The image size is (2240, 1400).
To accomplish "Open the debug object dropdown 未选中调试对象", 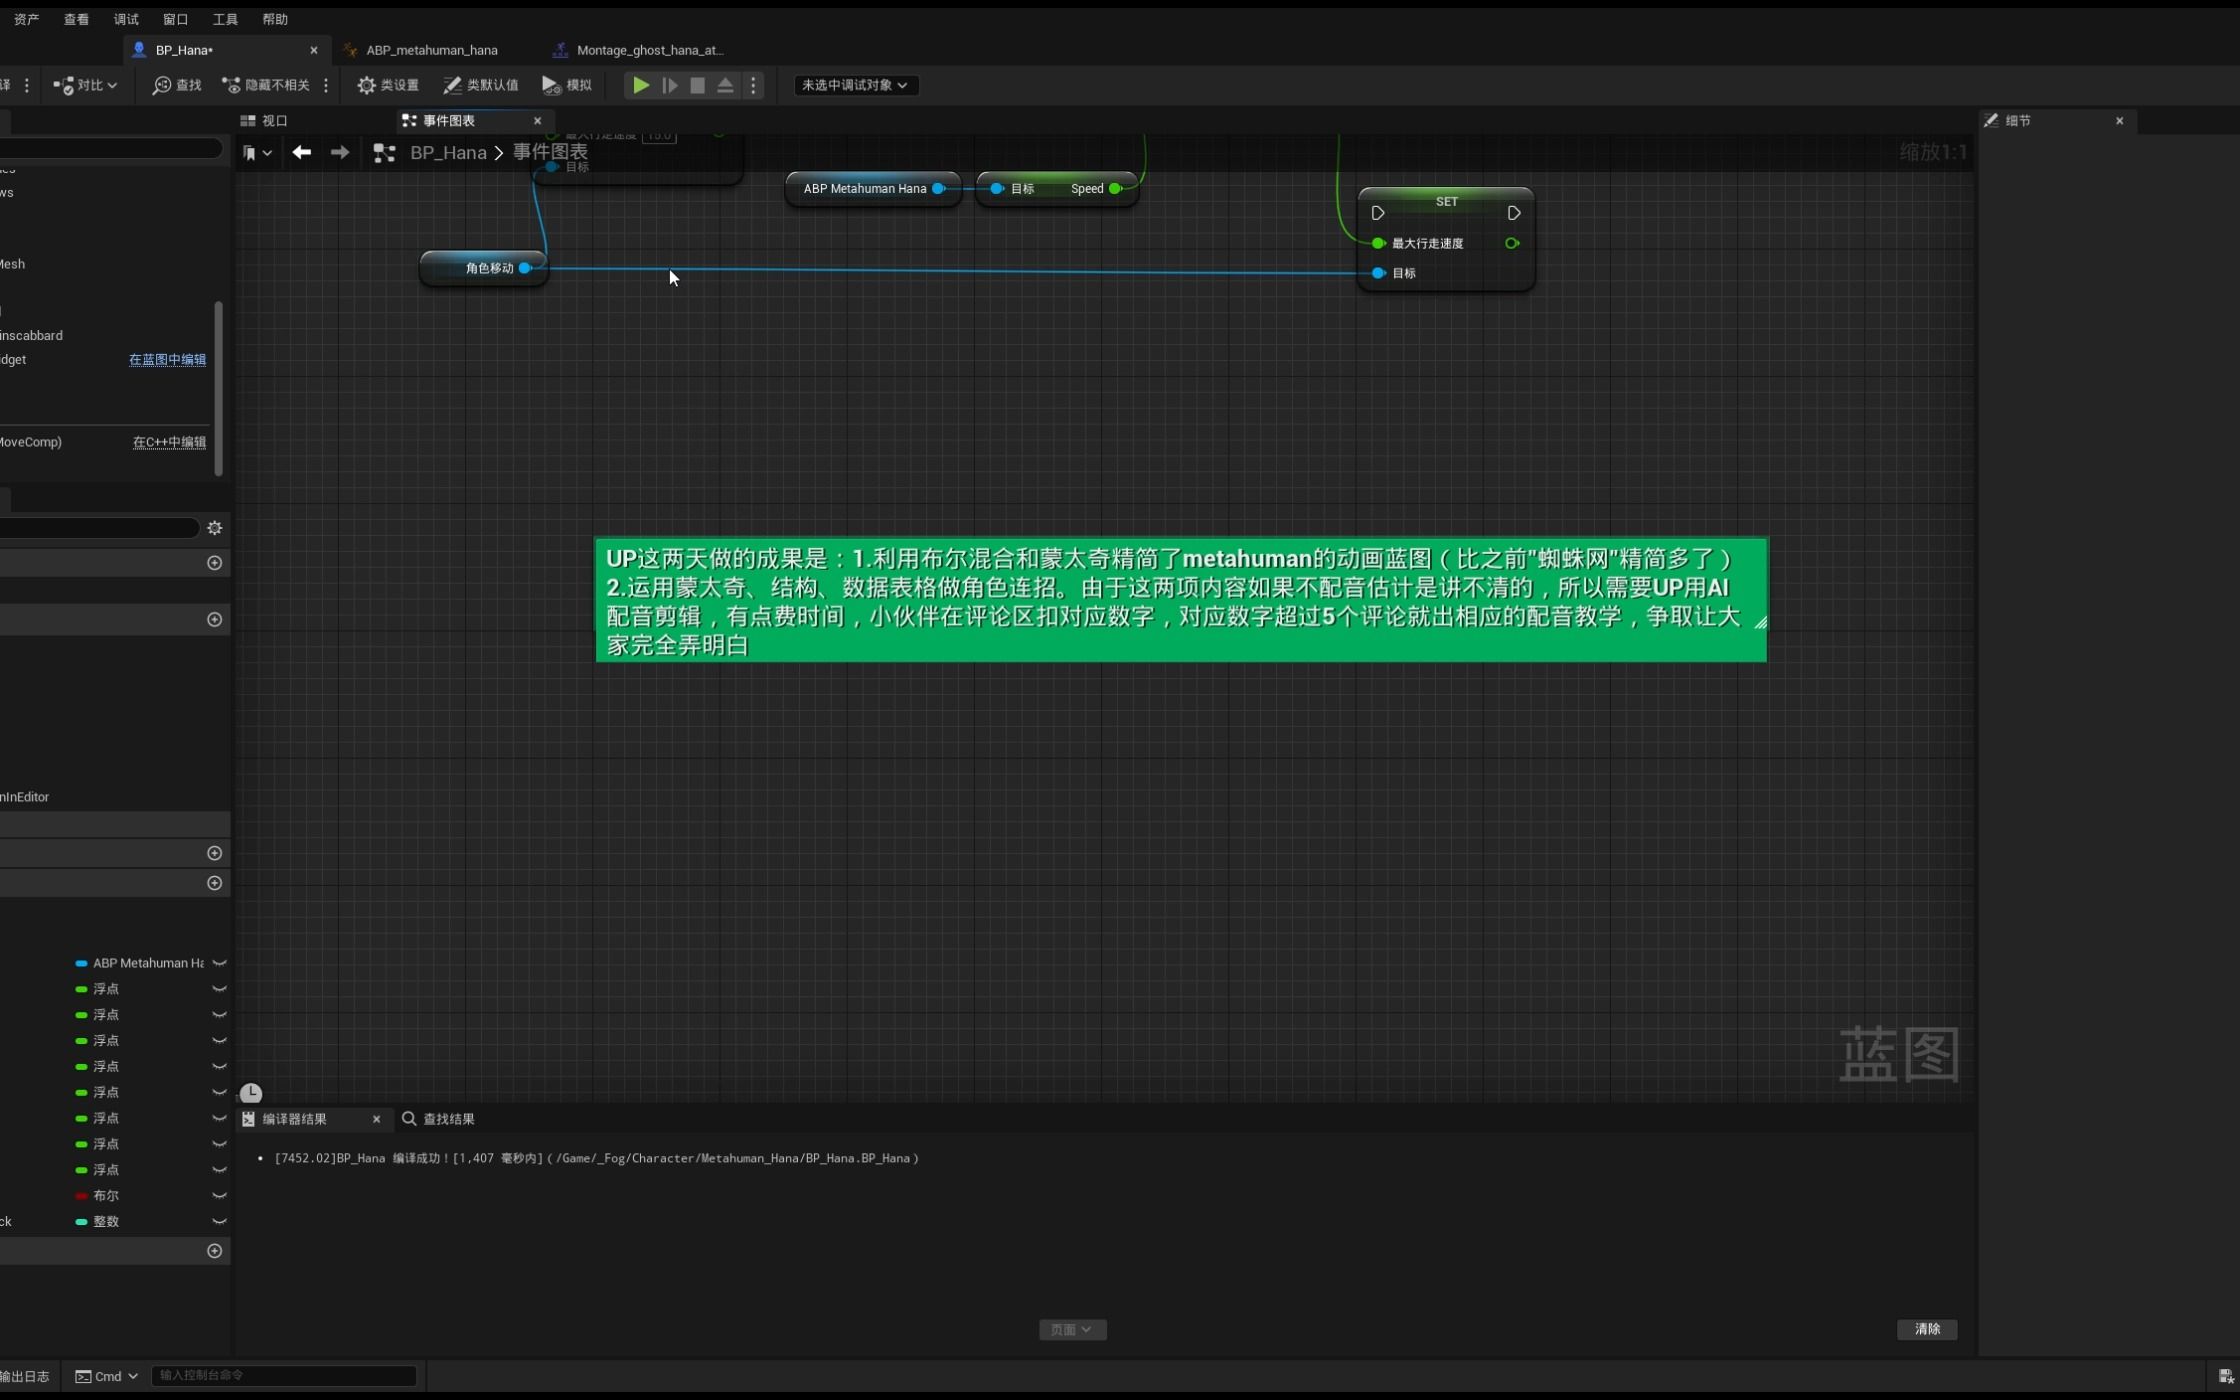I will (x=855, y=85).
